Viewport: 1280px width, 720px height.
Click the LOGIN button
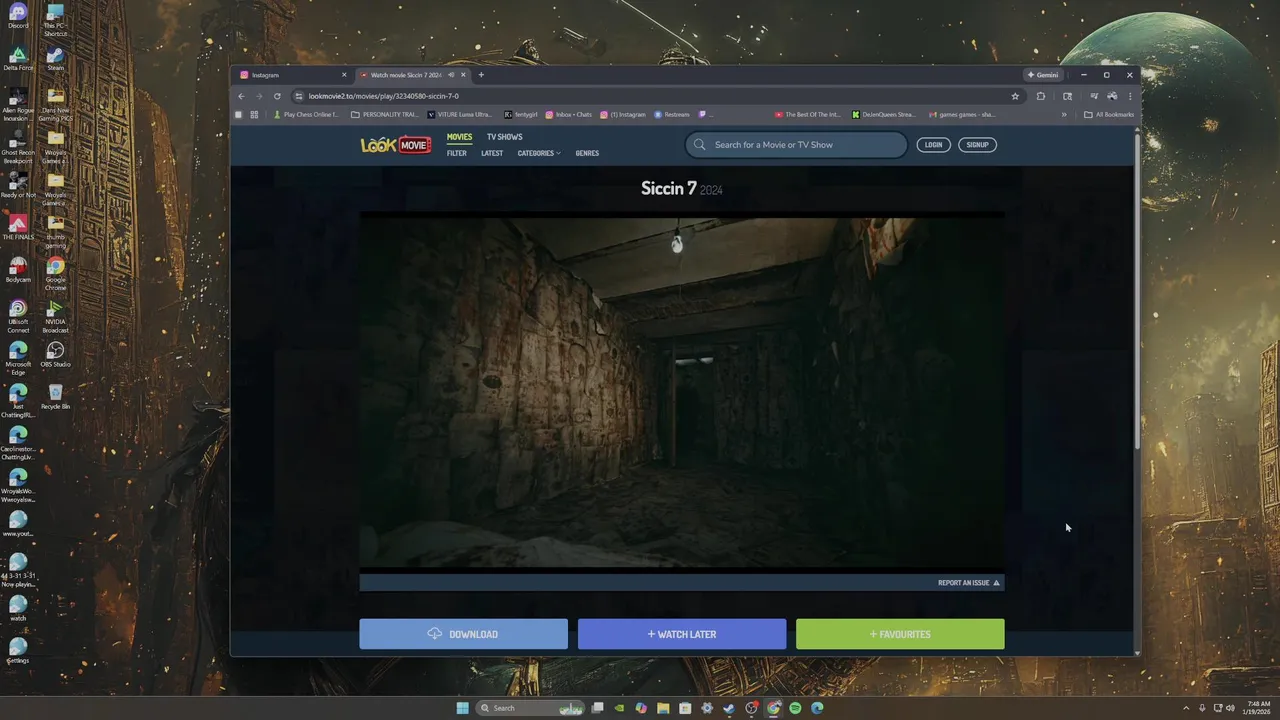coord(933,145)
